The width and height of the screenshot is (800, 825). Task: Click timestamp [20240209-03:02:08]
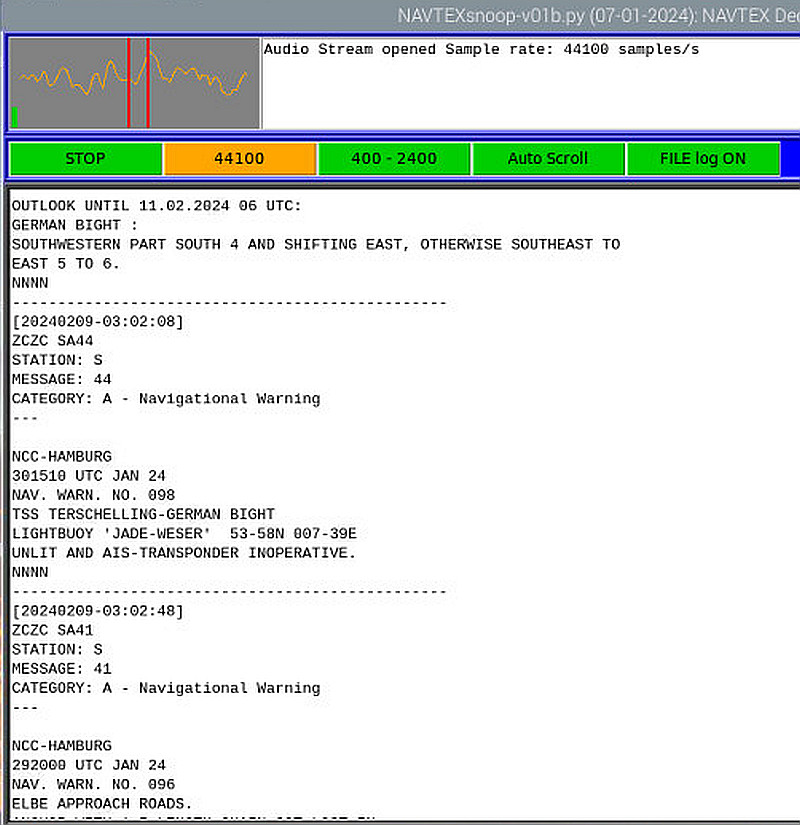click(98, 321)
